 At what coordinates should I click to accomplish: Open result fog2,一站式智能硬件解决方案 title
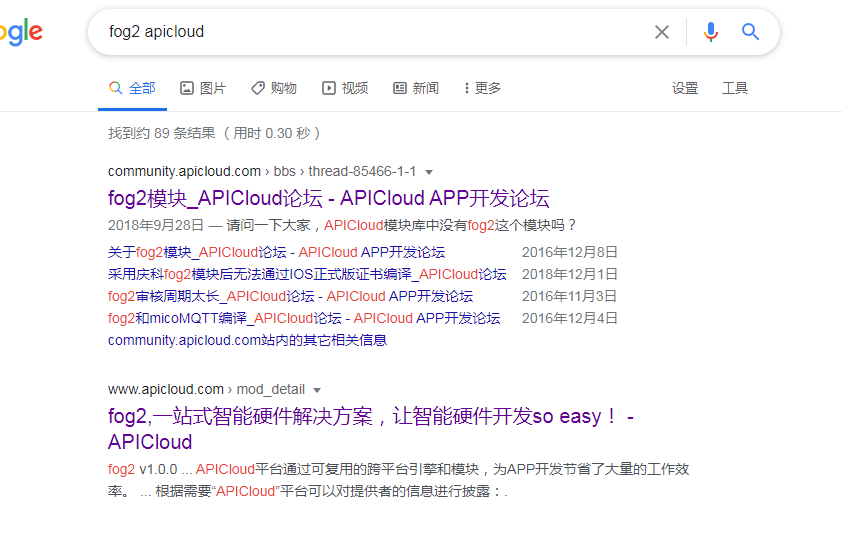click(x=371, y=429)
